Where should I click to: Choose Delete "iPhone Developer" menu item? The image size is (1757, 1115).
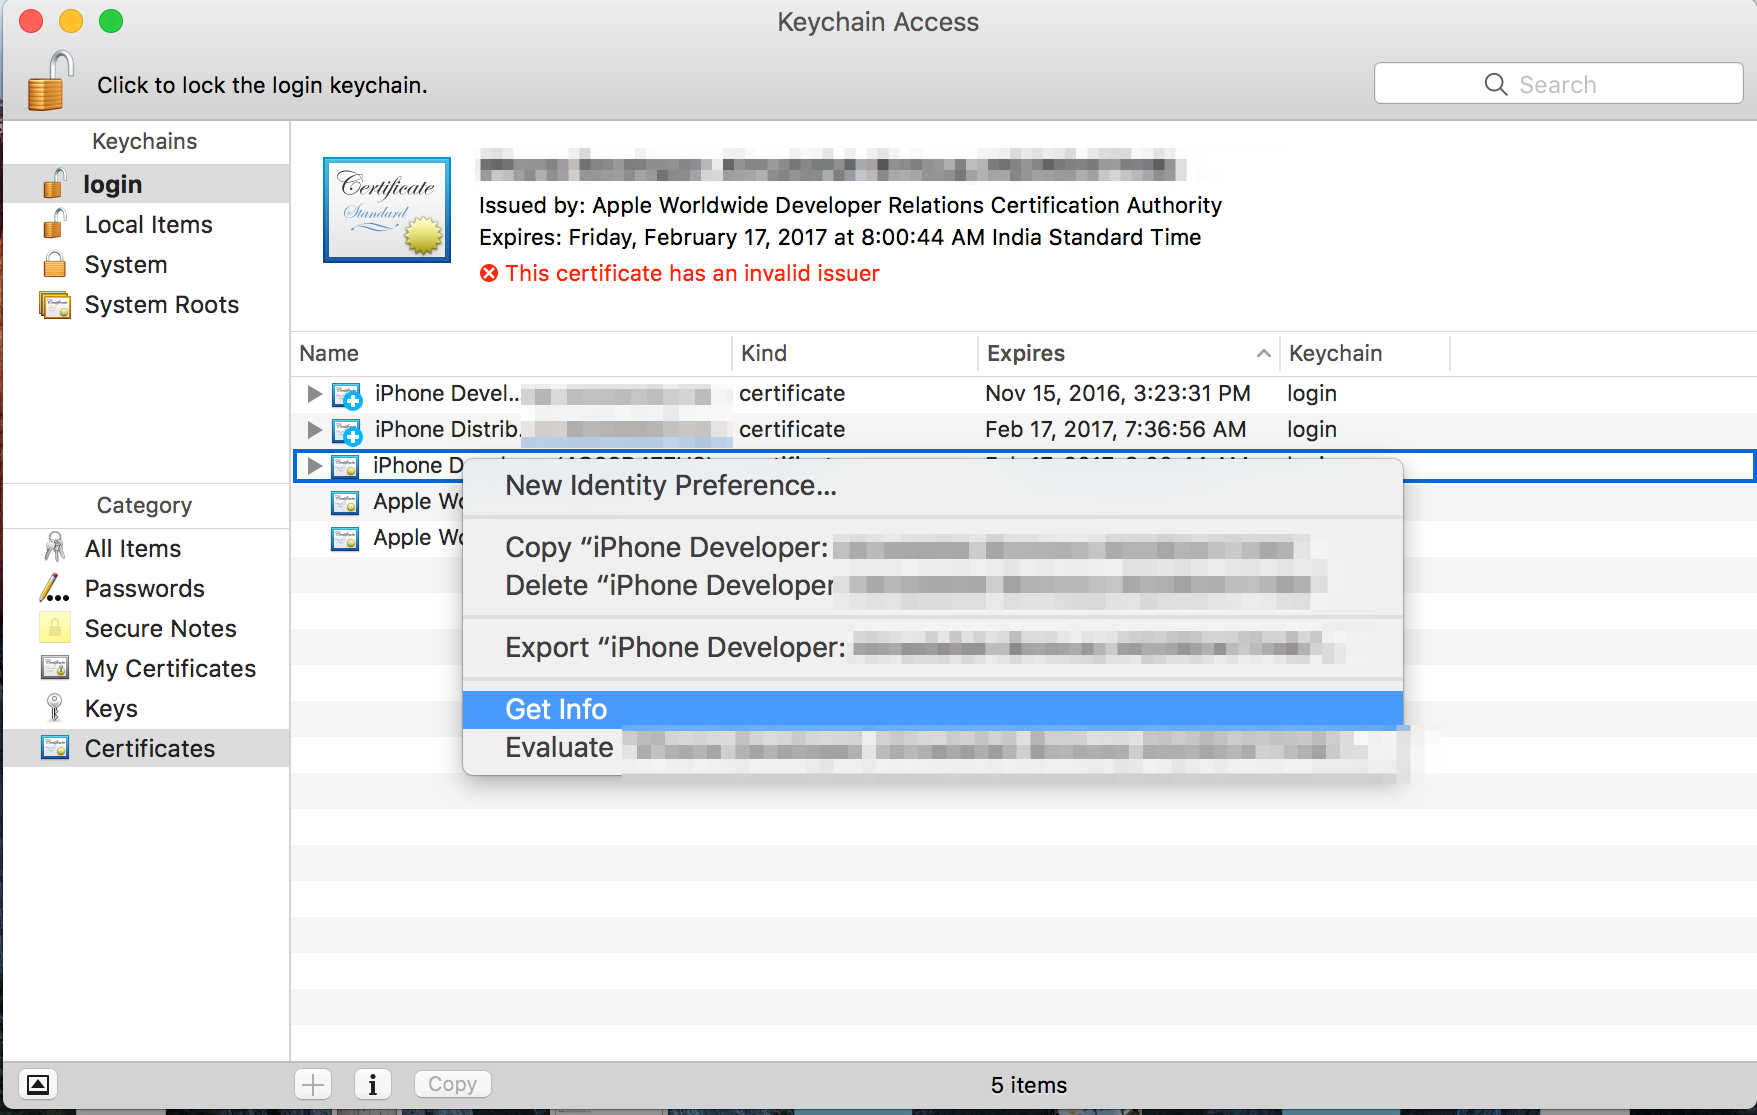pyautogui.click(x=933, y=585)
